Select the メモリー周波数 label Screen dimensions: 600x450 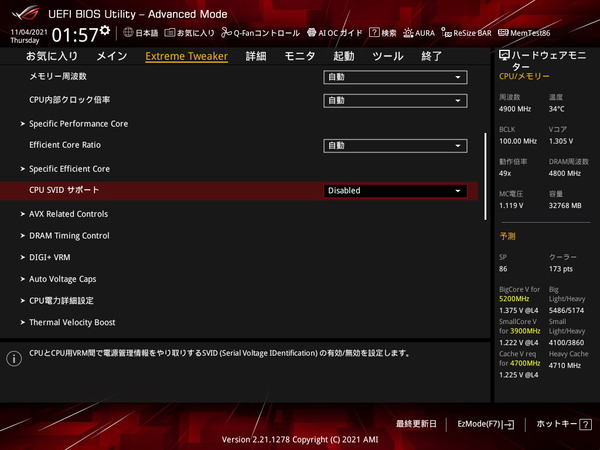tap(58, 77)
